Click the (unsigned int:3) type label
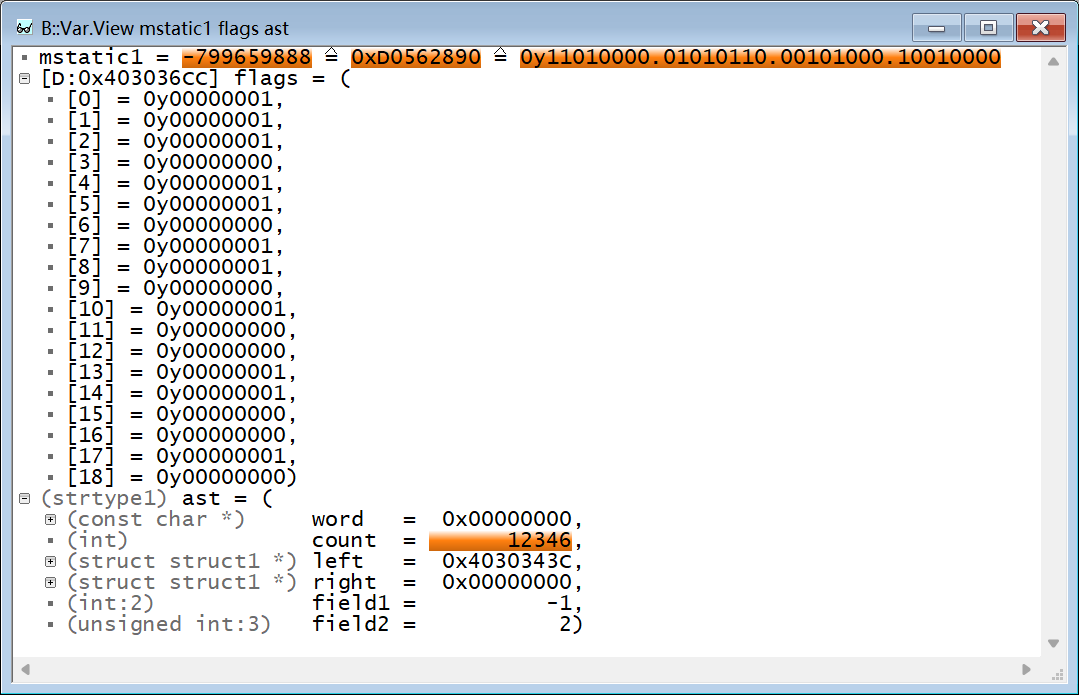 click(x=169, y=624)
